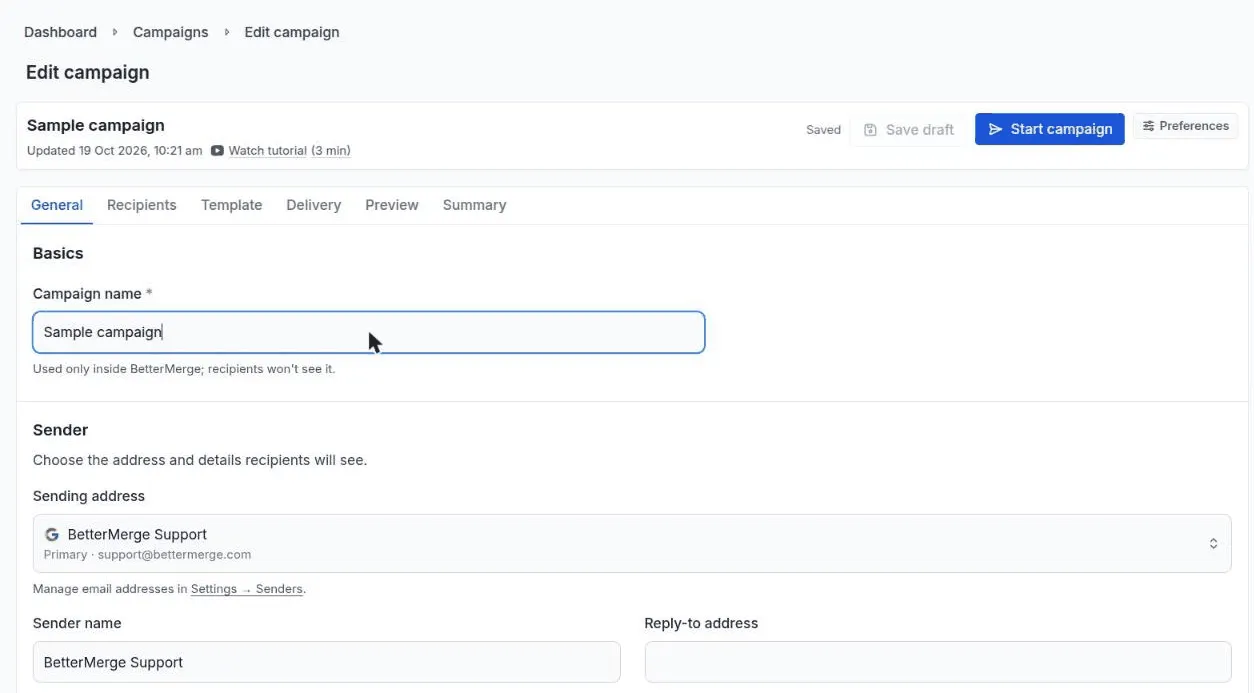The width and height of the screenshot is (1254, 693).
Task: Navigate to Dashboard breadcrumb
Action: pyautogui.click(x=60, y=32)
